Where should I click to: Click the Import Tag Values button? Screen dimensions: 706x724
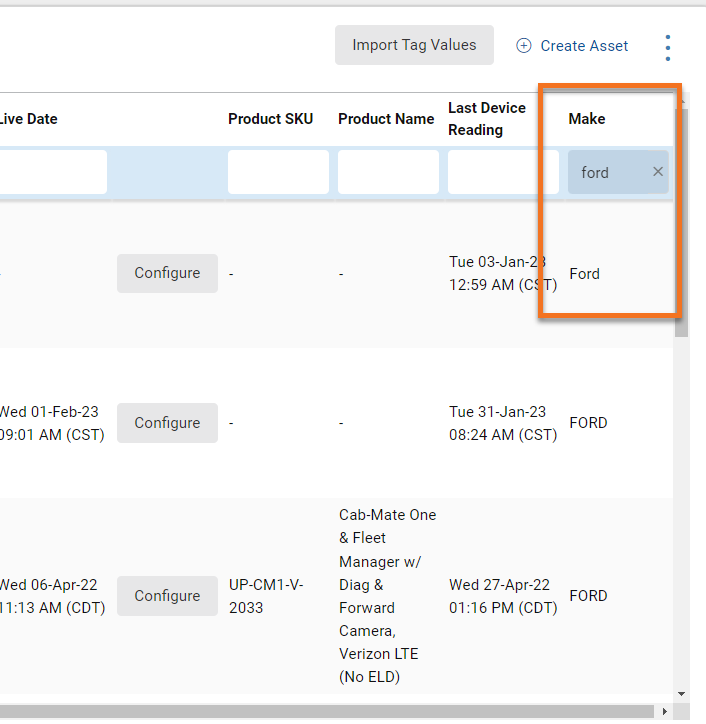414,45
